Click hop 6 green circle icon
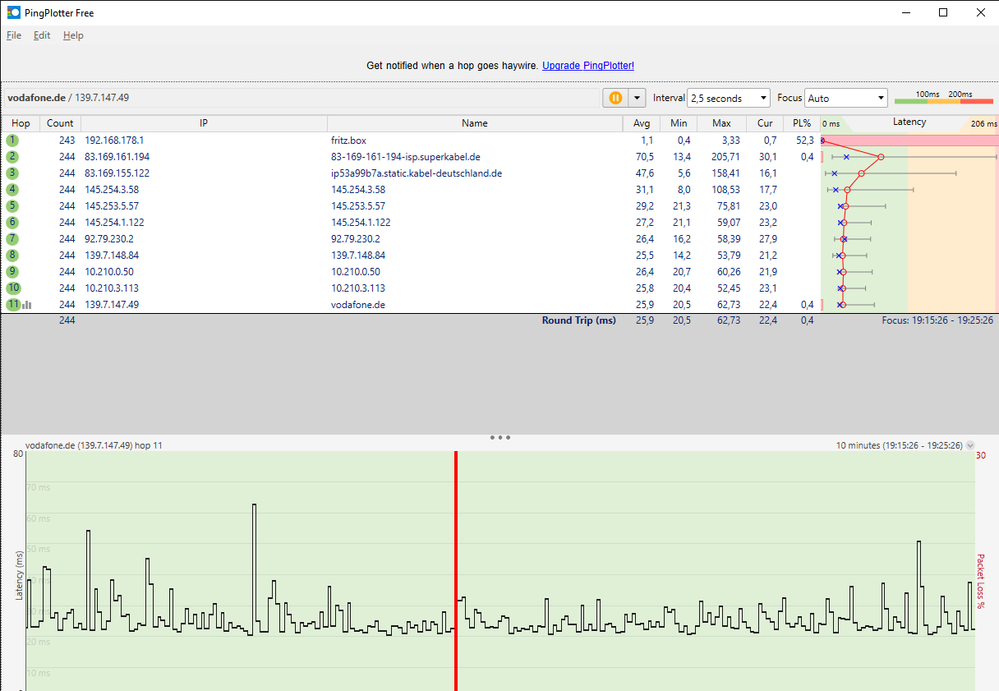 (13, 222)
